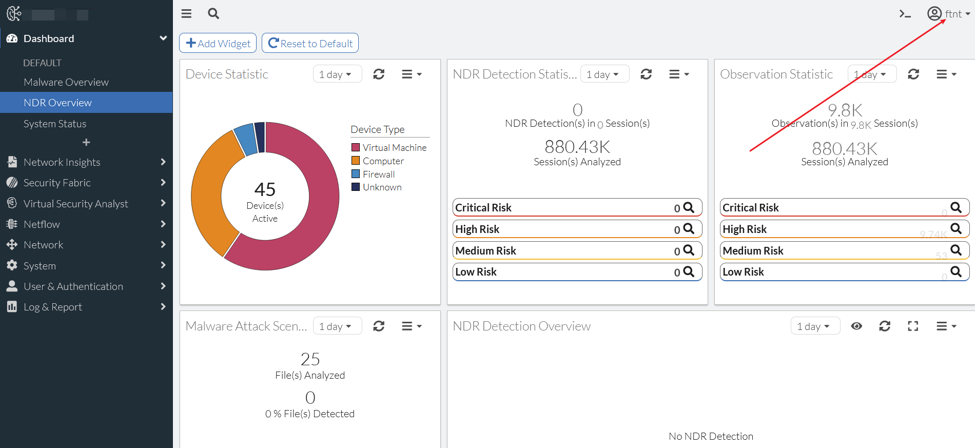Search Critical Risk NDR detections magnifier
The height and width of the screenshot is (448, 975).
tap(688, 207)
